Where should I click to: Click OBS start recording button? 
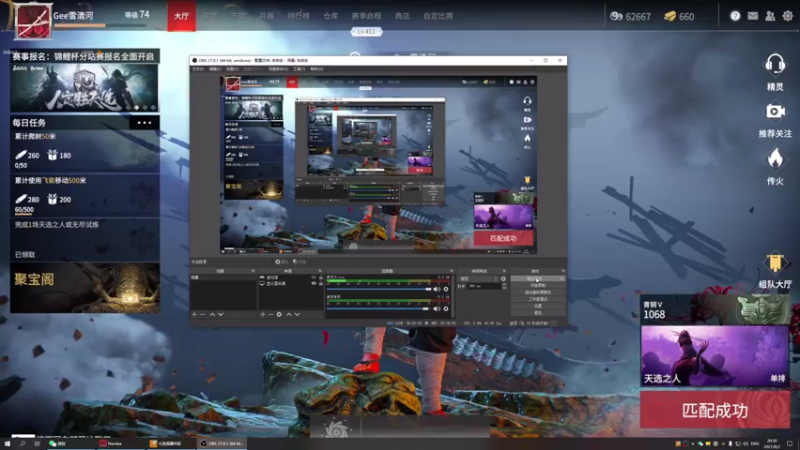[538, 285]
